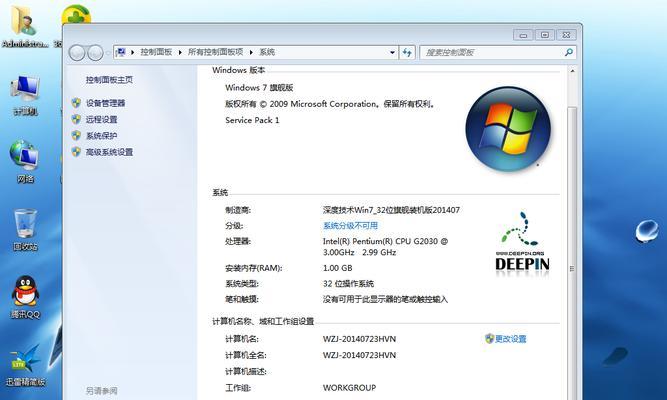Click the Windows 7 logo orb

pos(508,129)
